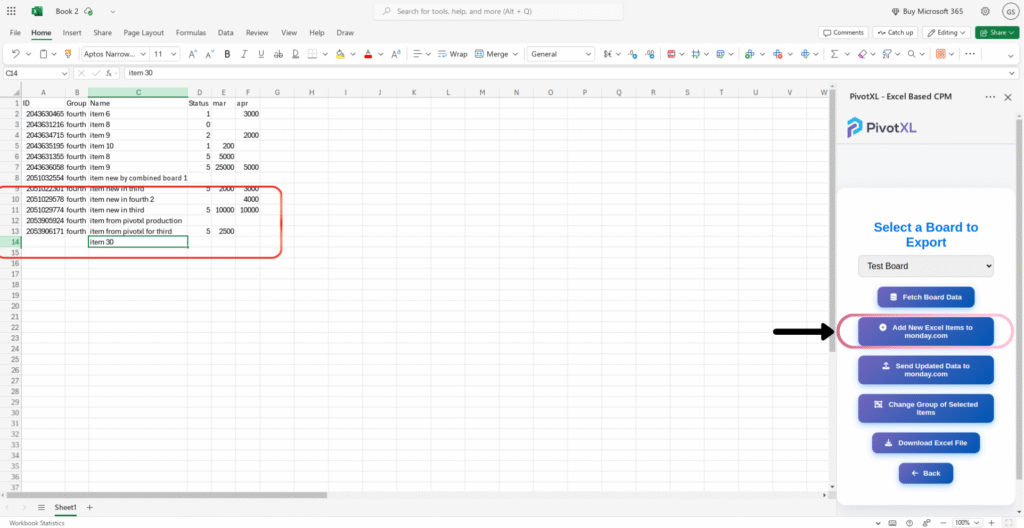Toggle strikethrough formatting

pyautogui.click(x=278, y=54)
